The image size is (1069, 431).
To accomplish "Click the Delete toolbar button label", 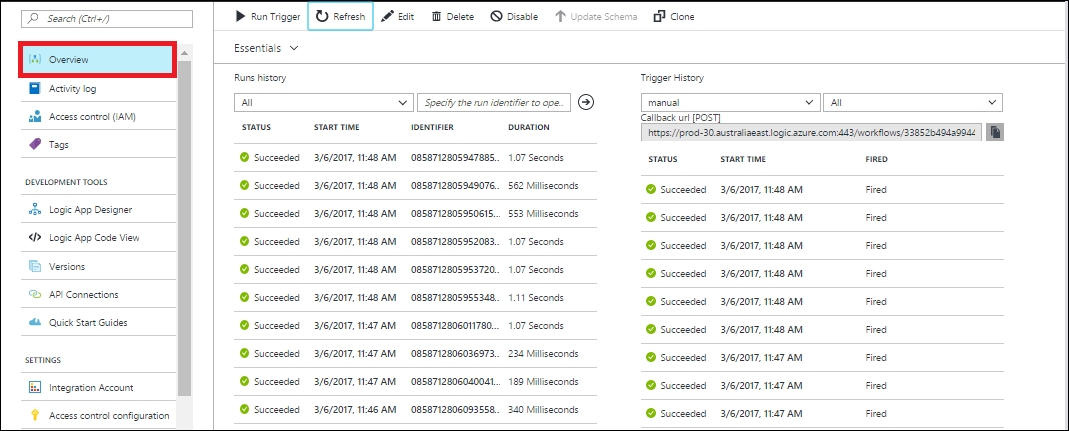I will [460, 17].
